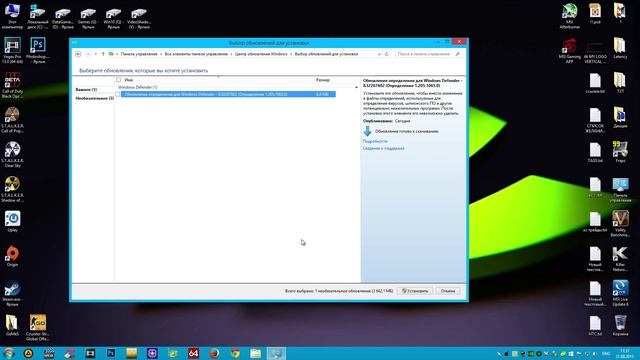
Task: Open the Необязательное (3) updates tab
Action: coord(94,98)
